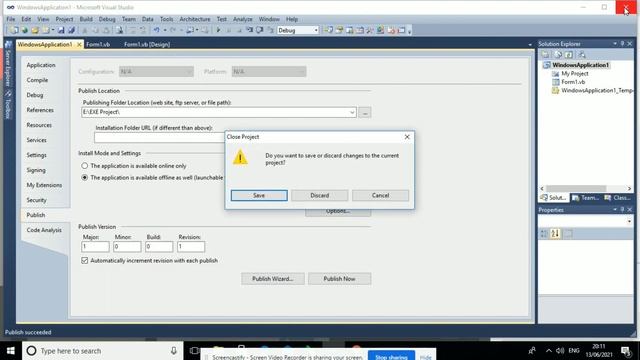Click the microphone icon in taskbar search

[x=173, y=351]
